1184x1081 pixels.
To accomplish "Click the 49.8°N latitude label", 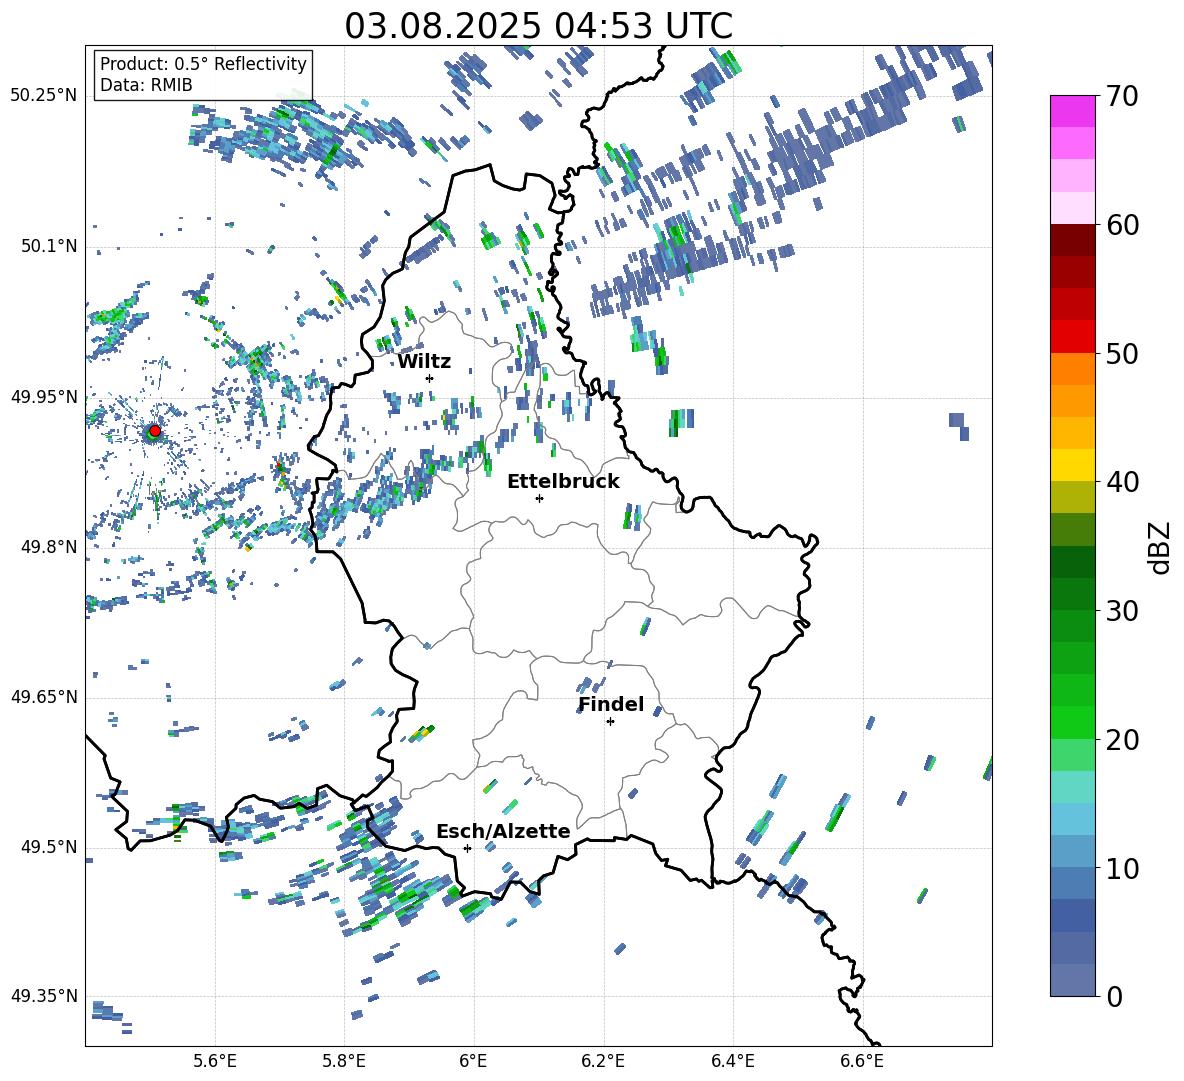I will pos(48,547).
